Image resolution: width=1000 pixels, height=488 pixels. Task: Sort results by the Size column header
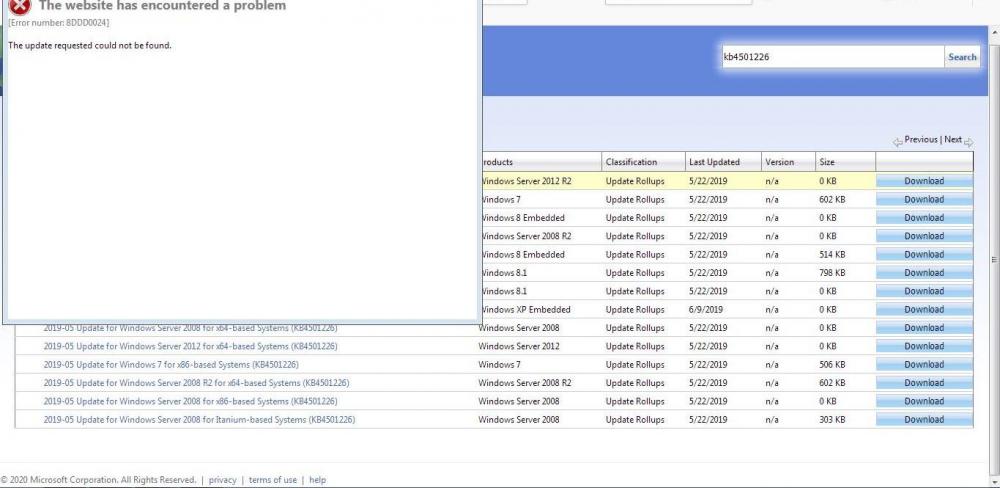click(826, 162)
